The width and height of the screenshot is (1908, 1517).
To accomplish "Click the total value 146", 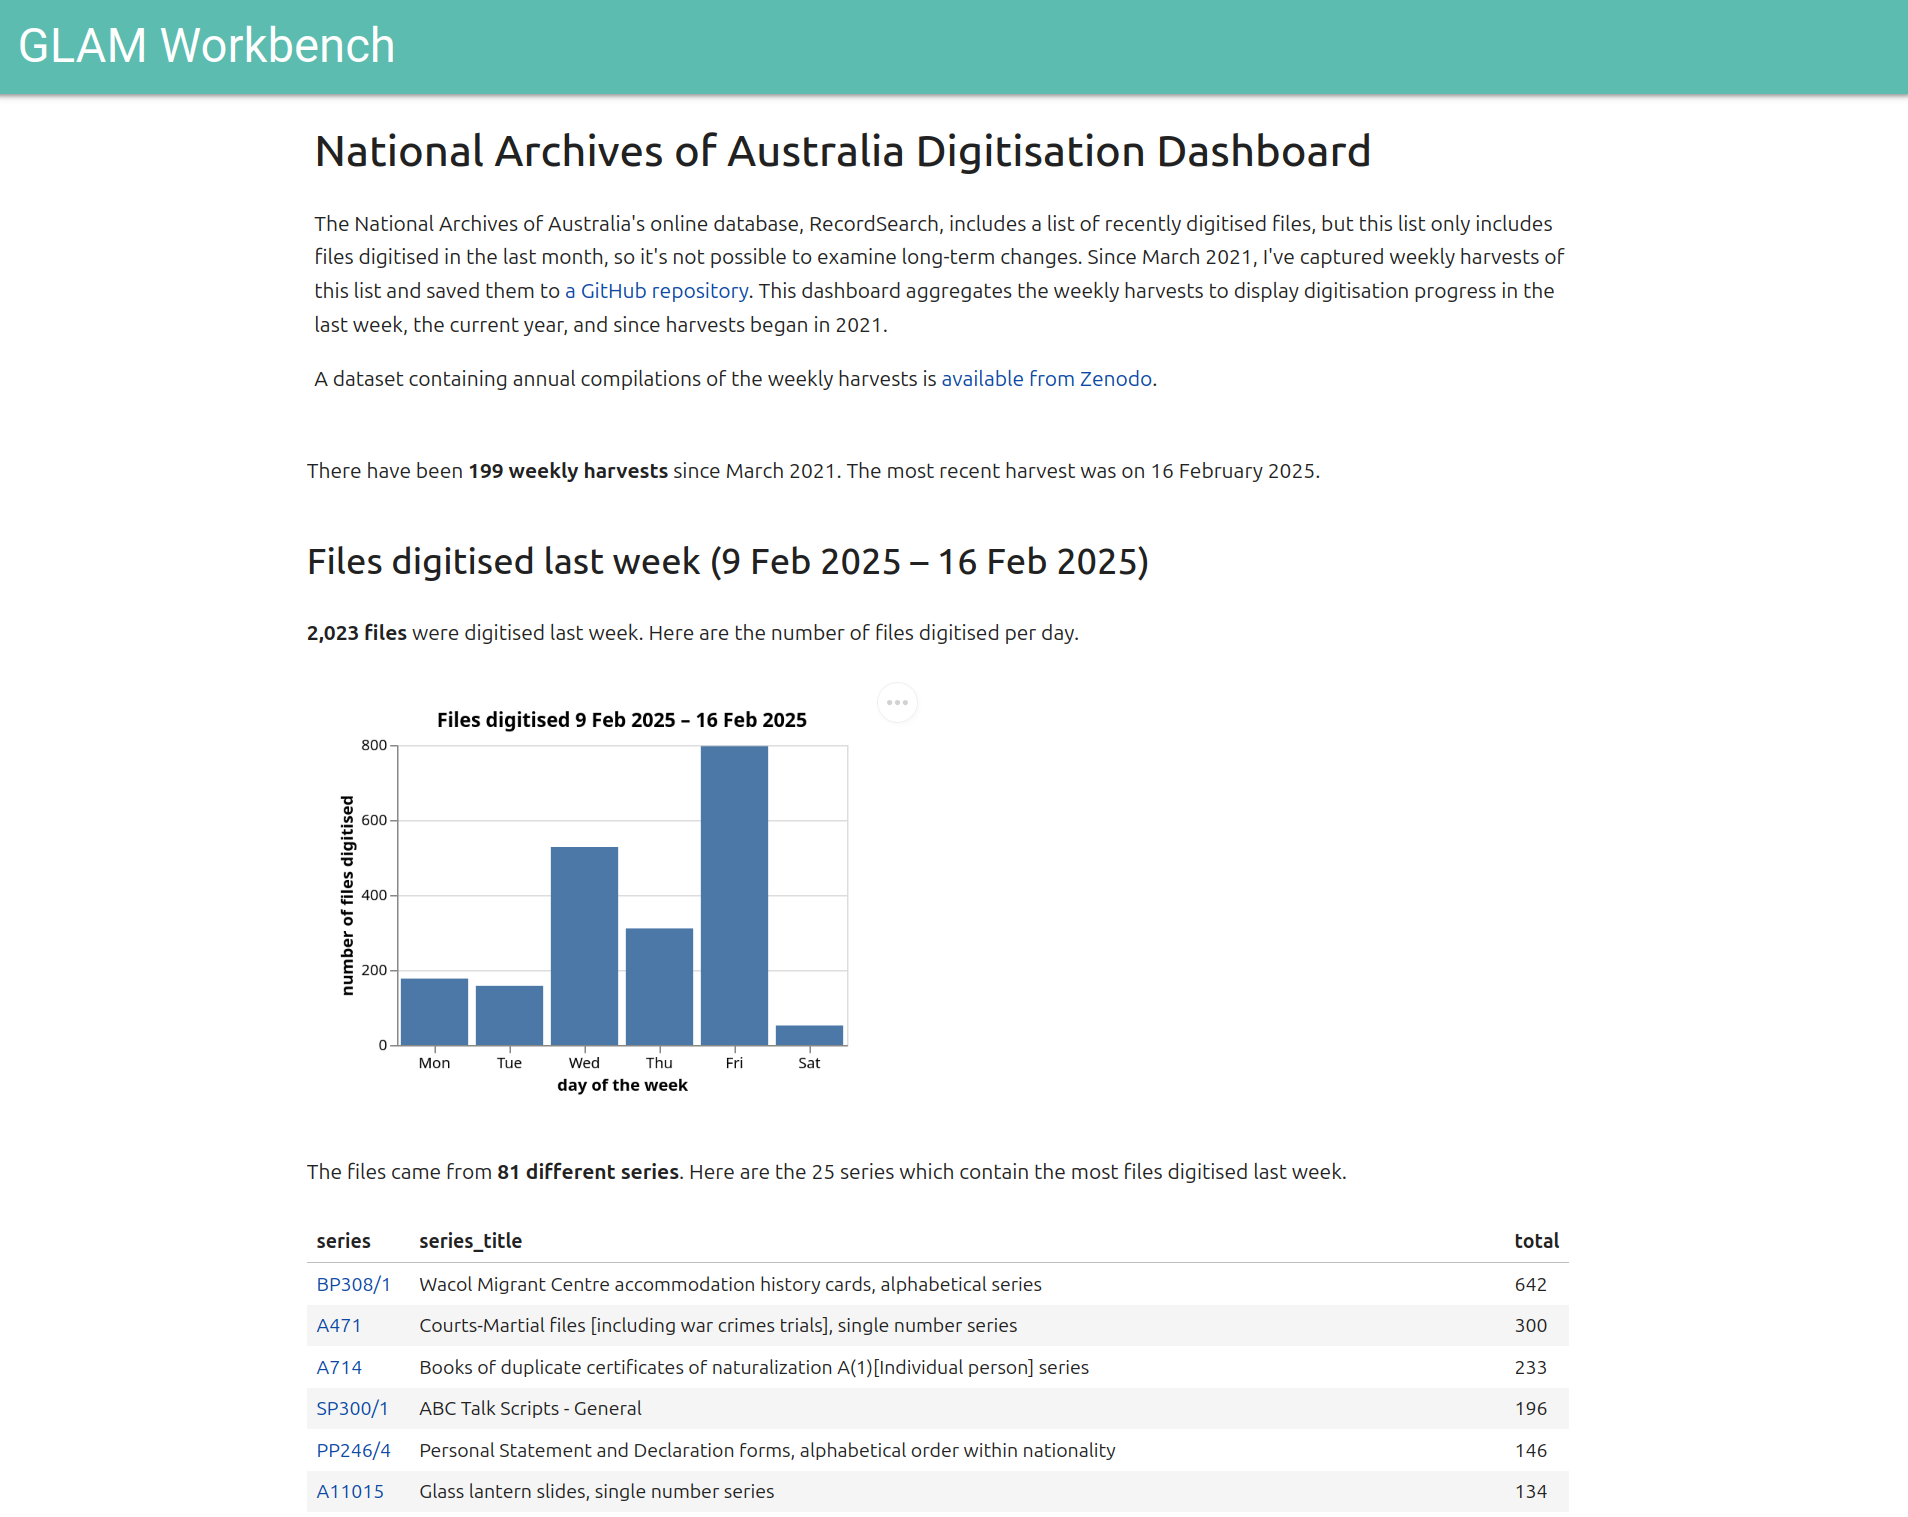I will (1530, 1450).
